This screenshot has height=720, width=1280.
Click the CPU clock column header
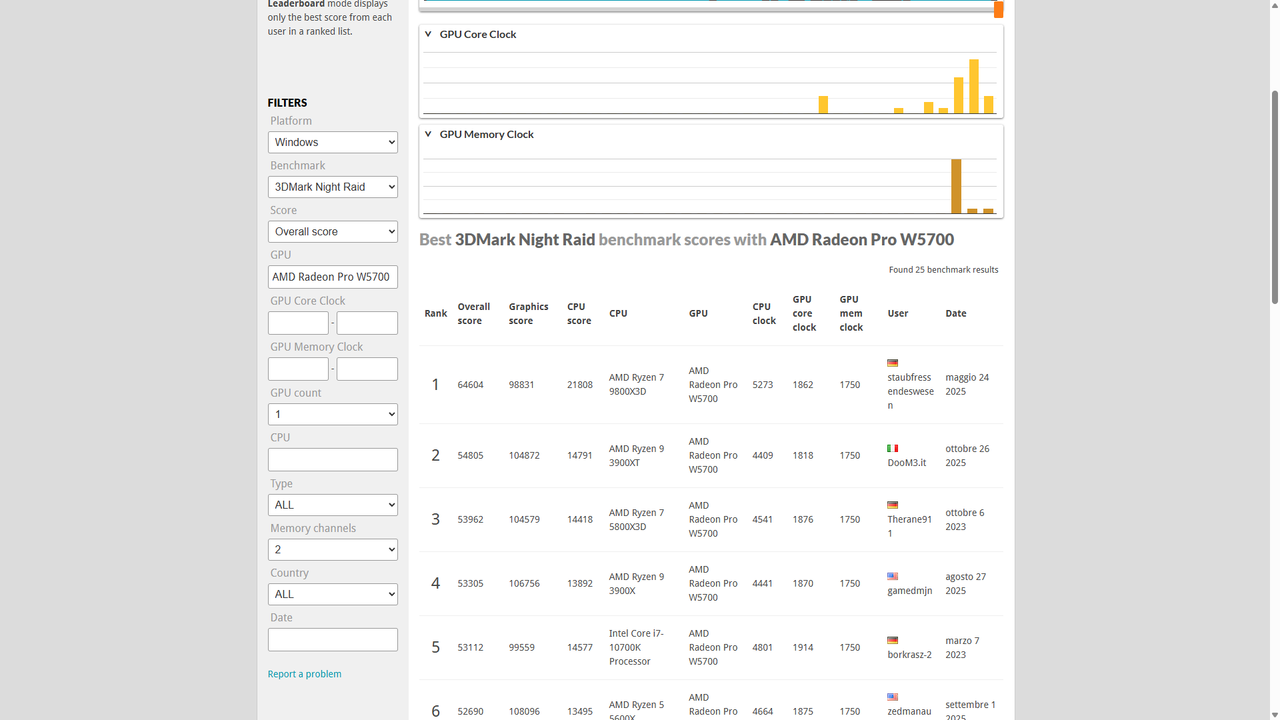pyautogui.click(x=765, y=314)
